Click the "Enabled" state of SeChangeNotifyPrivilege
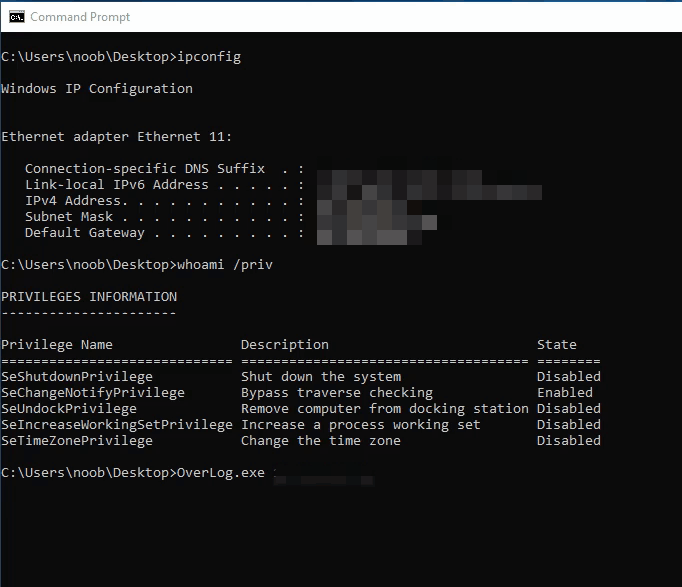682x587 pixels. click(x=564, y=393)
